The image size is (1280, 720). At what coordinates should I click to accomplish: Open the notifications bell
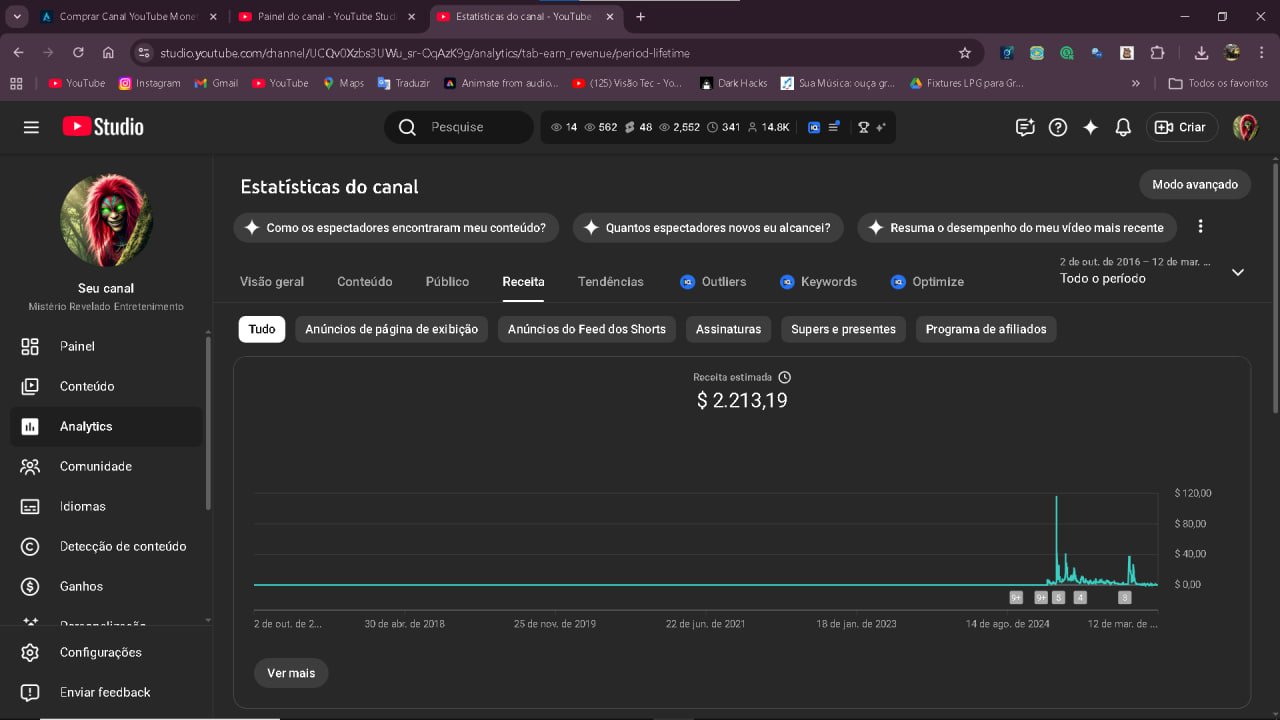1123,127
